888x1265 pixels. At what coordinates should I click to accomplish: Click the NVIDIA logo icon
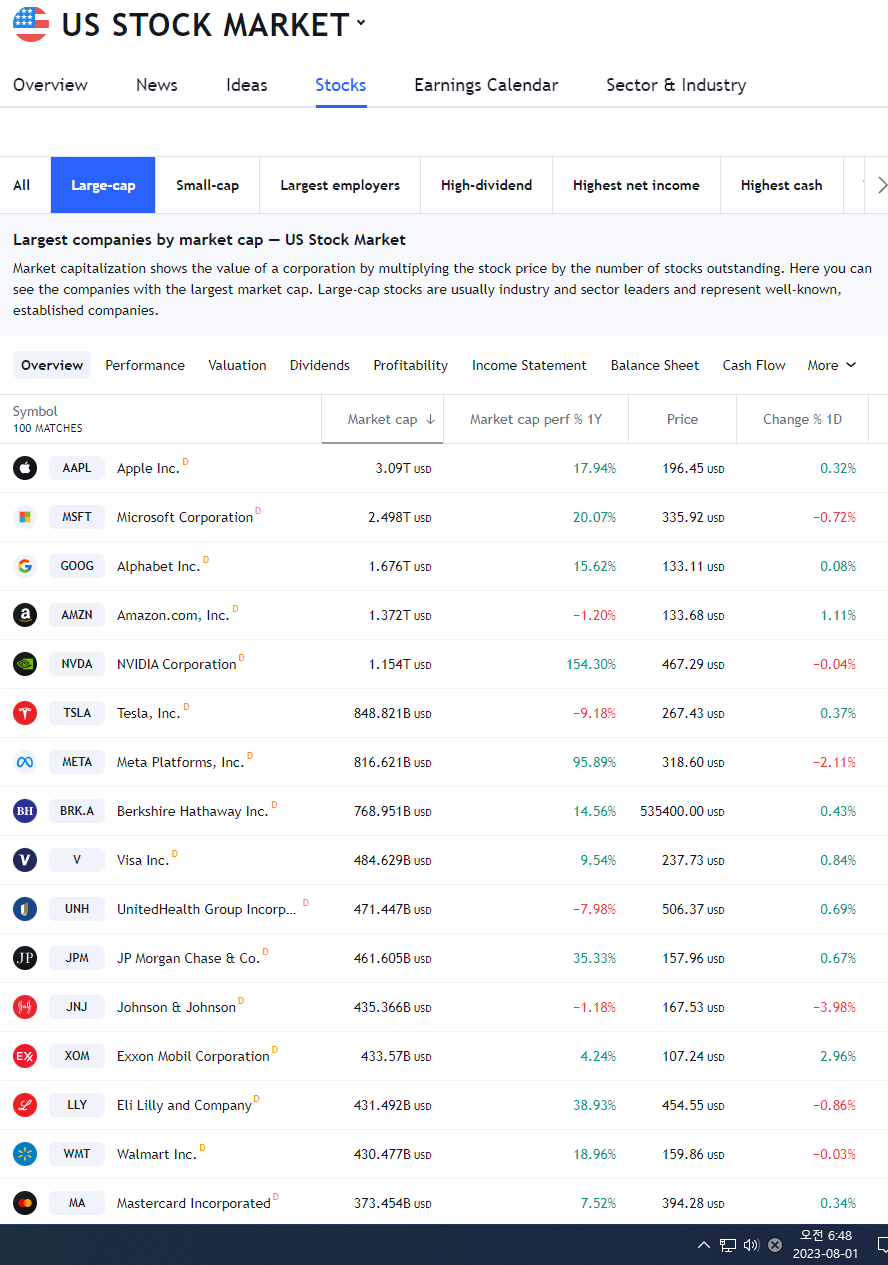click(x=25, y=664)
